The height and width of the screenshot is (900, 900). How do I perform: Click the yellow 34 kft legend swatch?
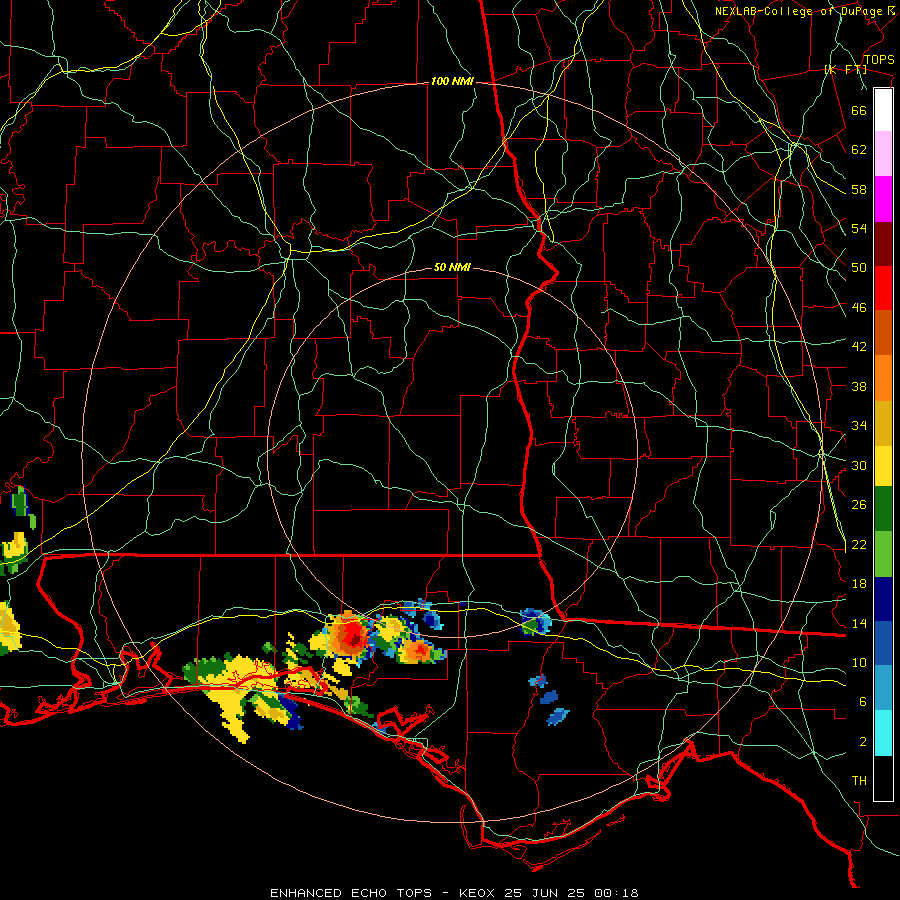[x=883, y=465]
